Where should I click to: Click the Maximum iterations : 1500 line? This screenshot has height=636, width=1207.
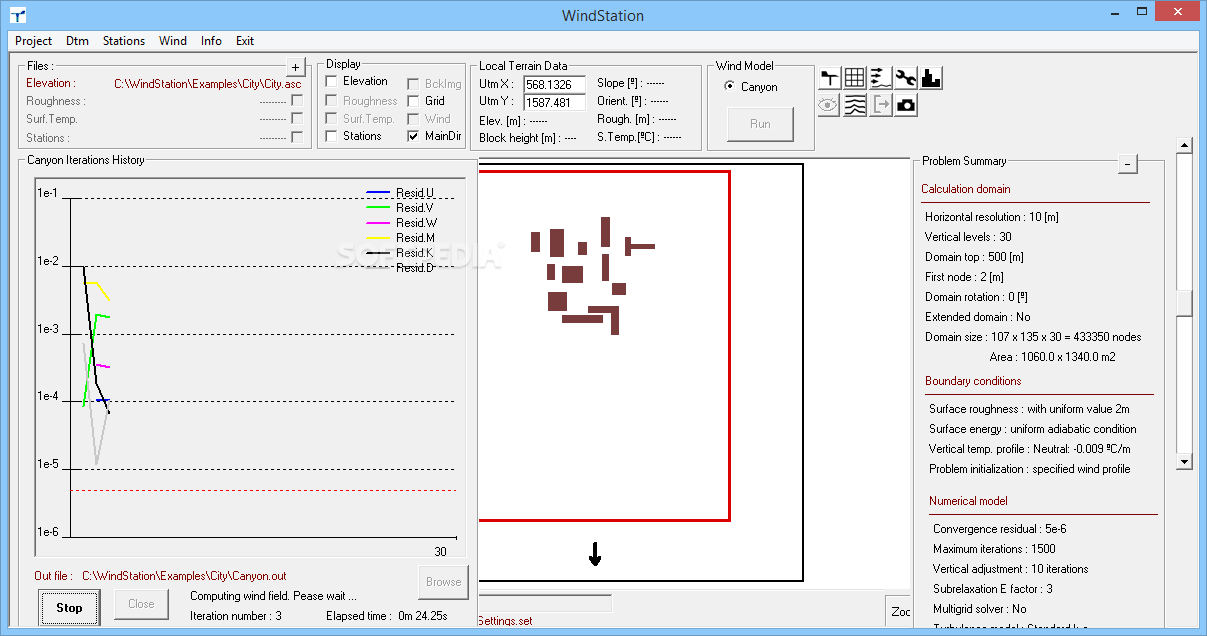click(x=994, y=549)
